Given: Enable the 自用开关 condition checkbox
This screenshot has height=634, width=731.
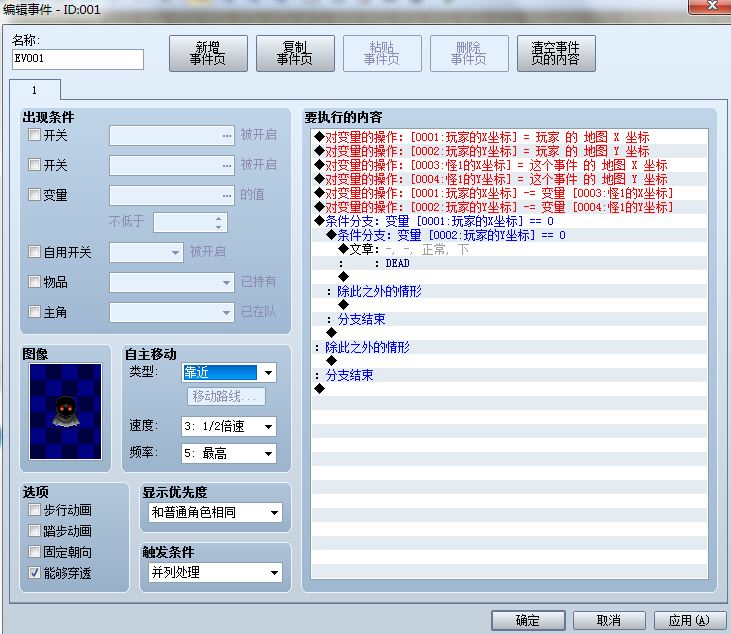Looking at the screenshot, I should [34, 252].
